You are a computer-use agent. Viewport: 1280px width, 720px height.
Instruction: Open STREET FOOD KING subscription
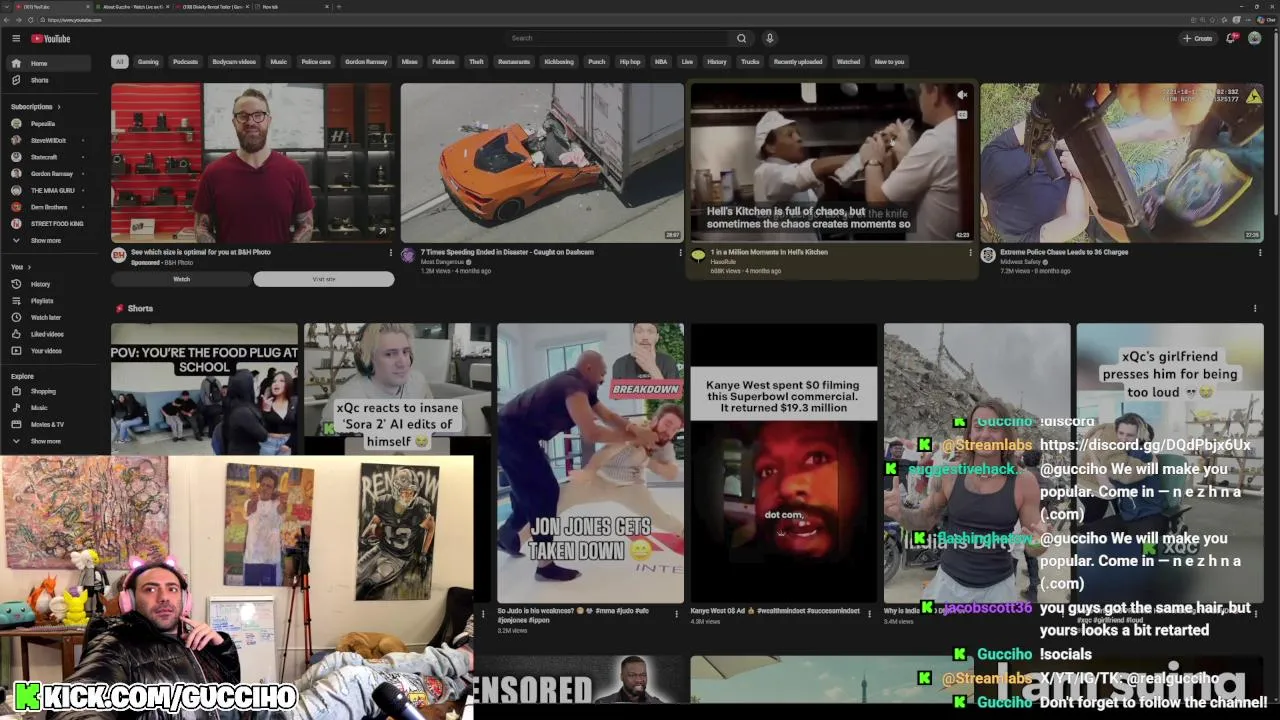point(48,223)
